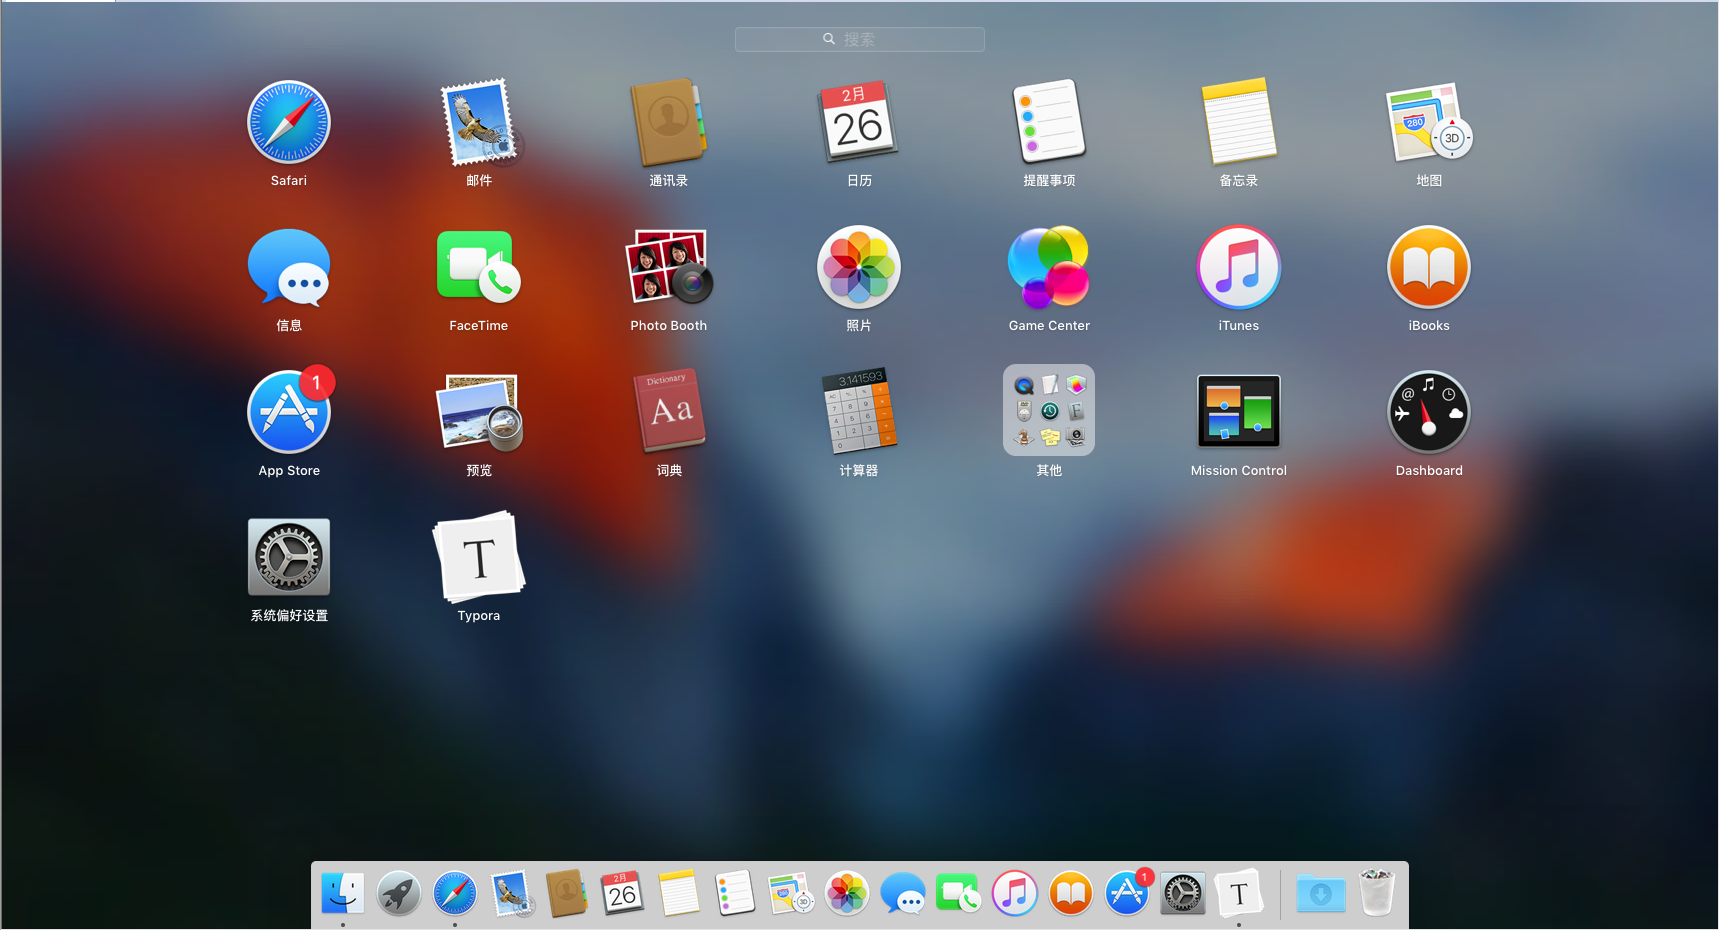Launch Game Center
Screen dimensions: 1720x931
(1049, 267)
